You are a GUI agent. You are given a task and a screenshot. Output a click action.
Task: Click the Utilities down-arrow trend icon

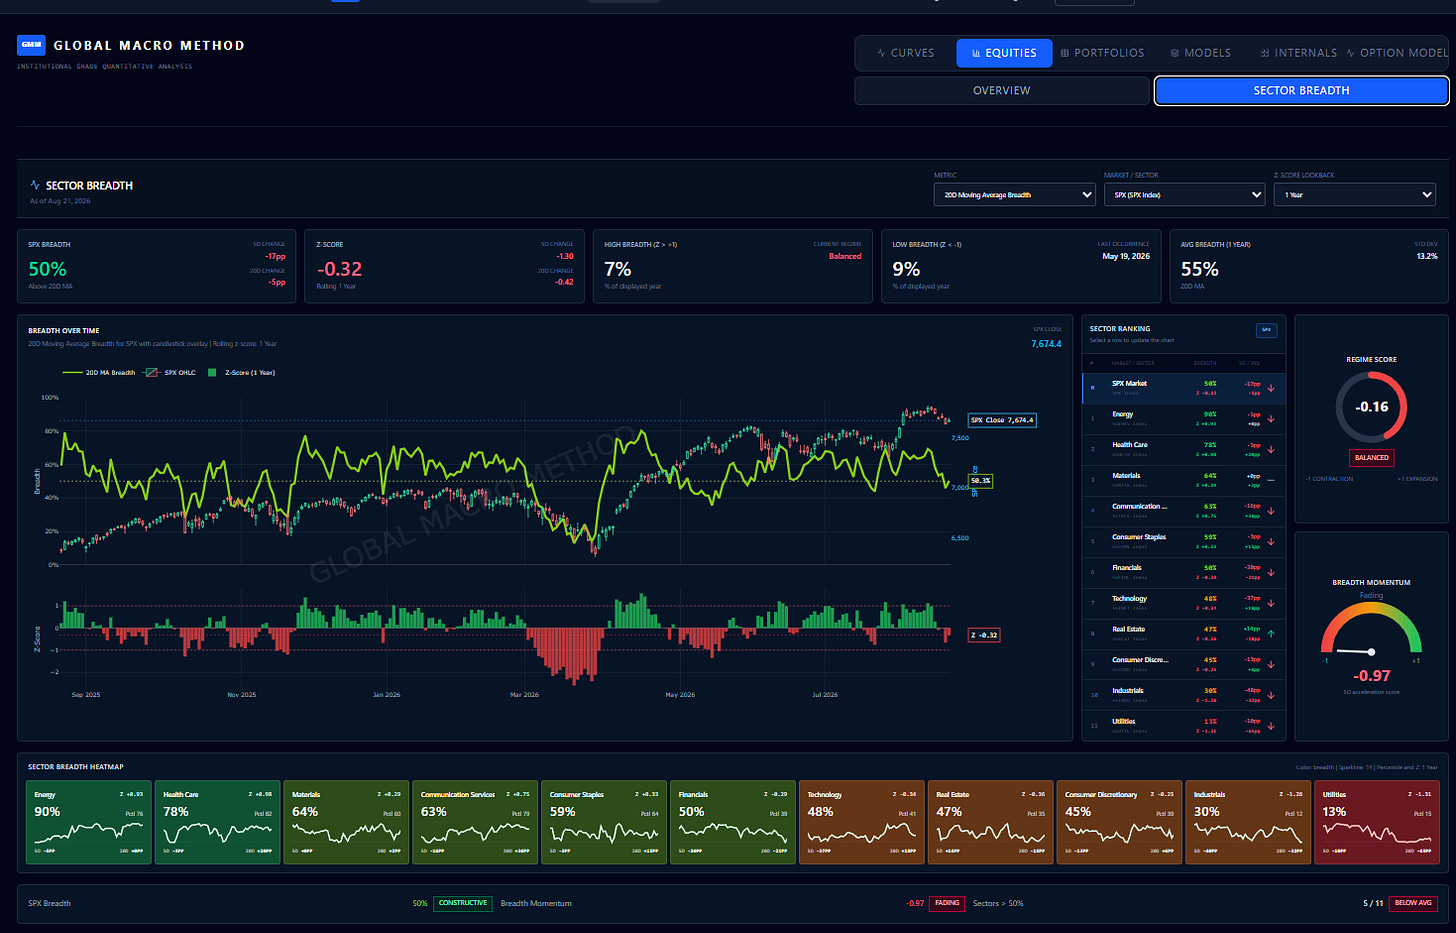[x=1271, y=726]
